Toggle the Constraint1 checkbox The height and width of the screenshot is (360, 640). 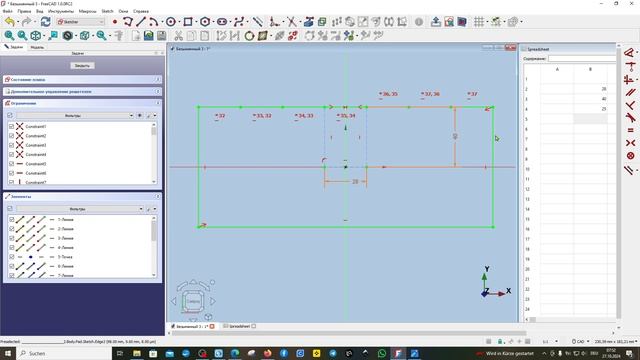pyautogui.click(x=11, y=127)
